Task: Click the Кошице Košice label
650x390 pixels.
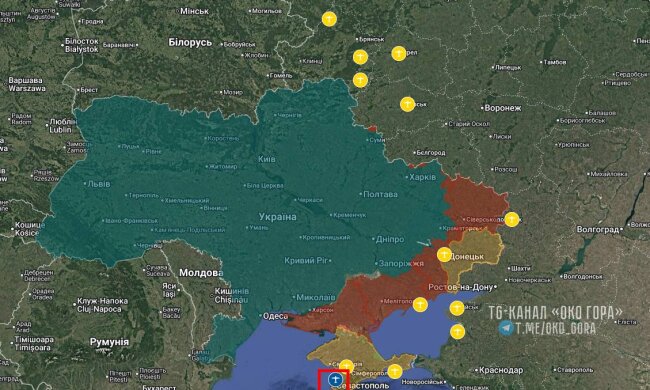Action: click(x=29, y=229)
